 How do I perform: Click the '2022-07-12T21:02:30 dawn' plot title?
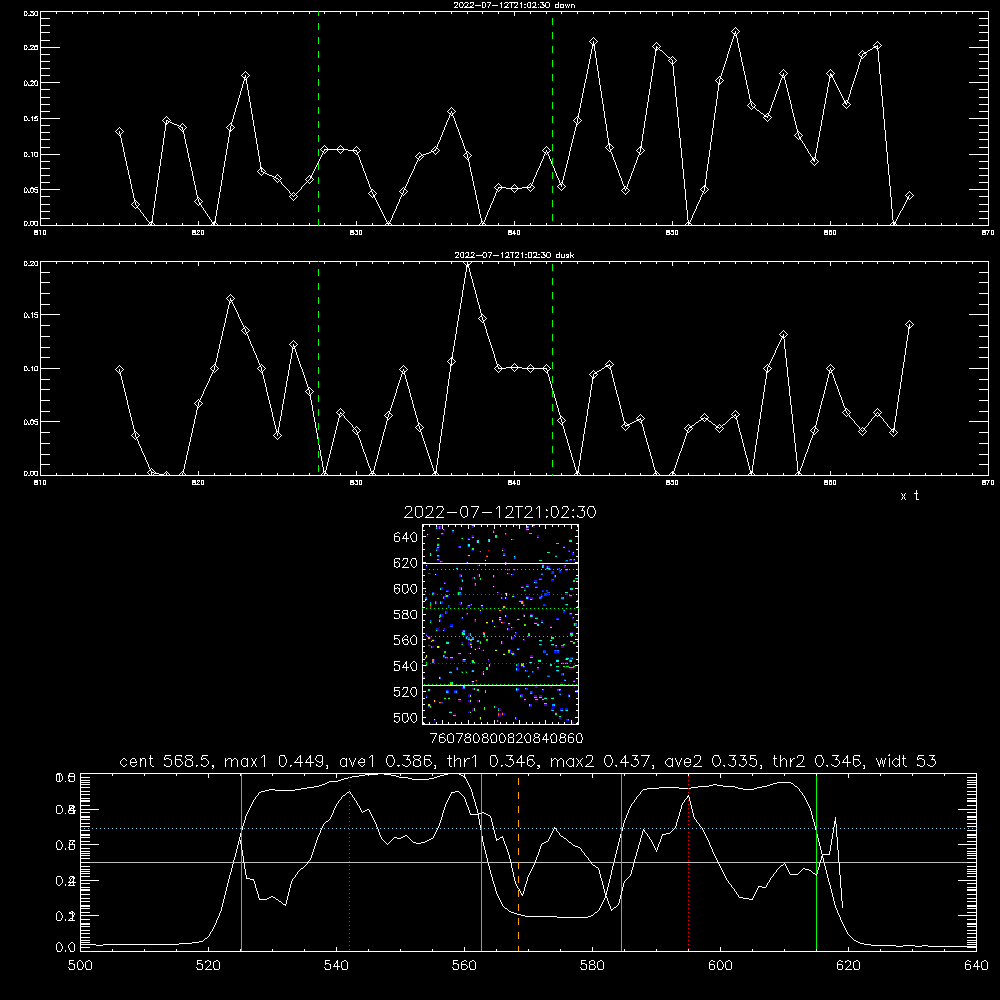[514, 4]
